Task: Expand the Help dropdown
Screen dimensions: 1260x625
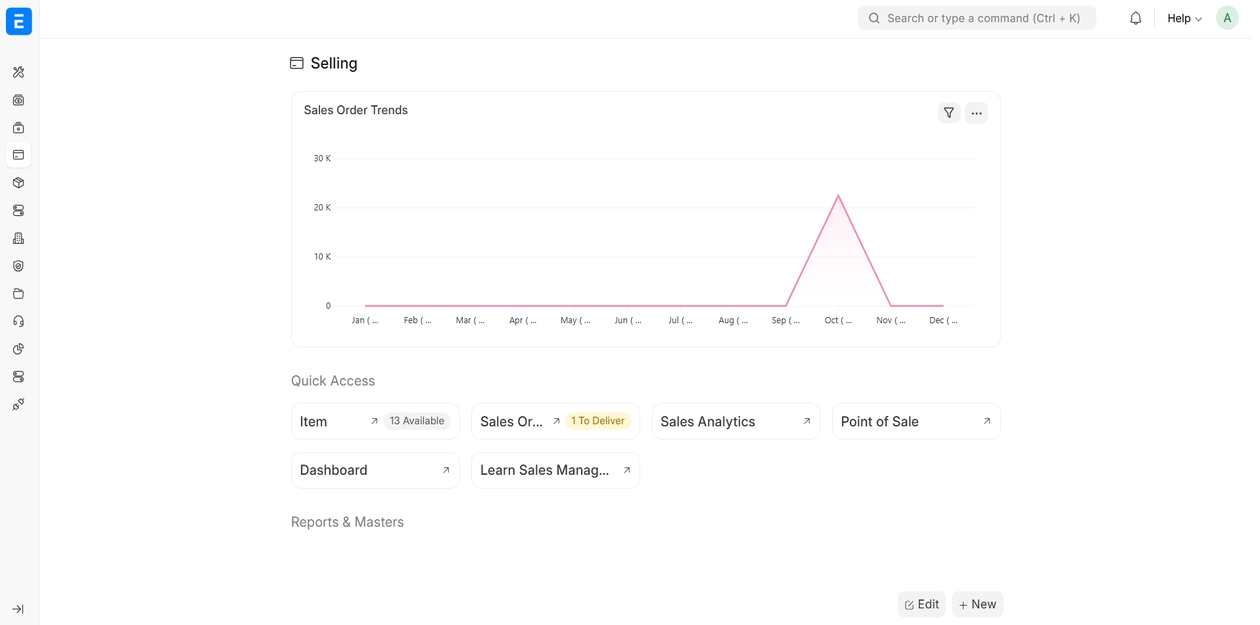Action: point(1184,18)
